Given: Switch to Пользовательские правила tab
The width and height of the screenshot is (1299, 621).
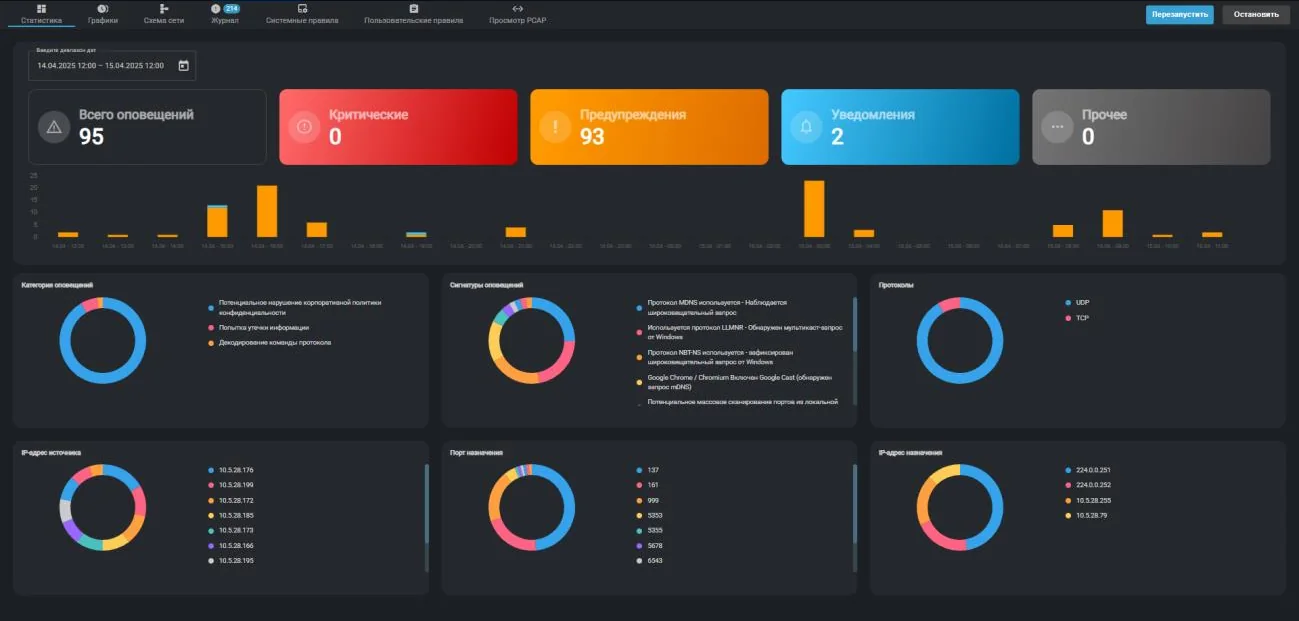Looking at the screenshot, I should [414, 14].
